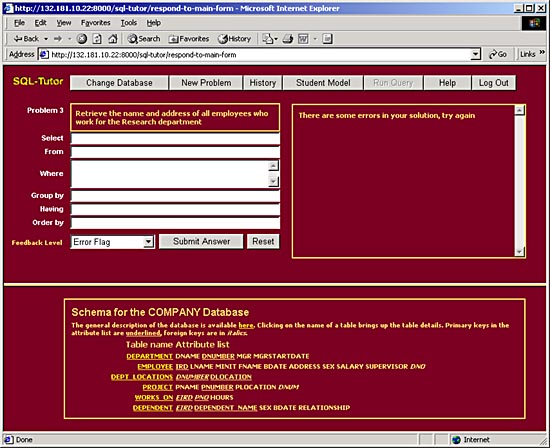Open SQL-Tutor Help button
This screenshot has width=550, height=448.
tap(447, 83)
